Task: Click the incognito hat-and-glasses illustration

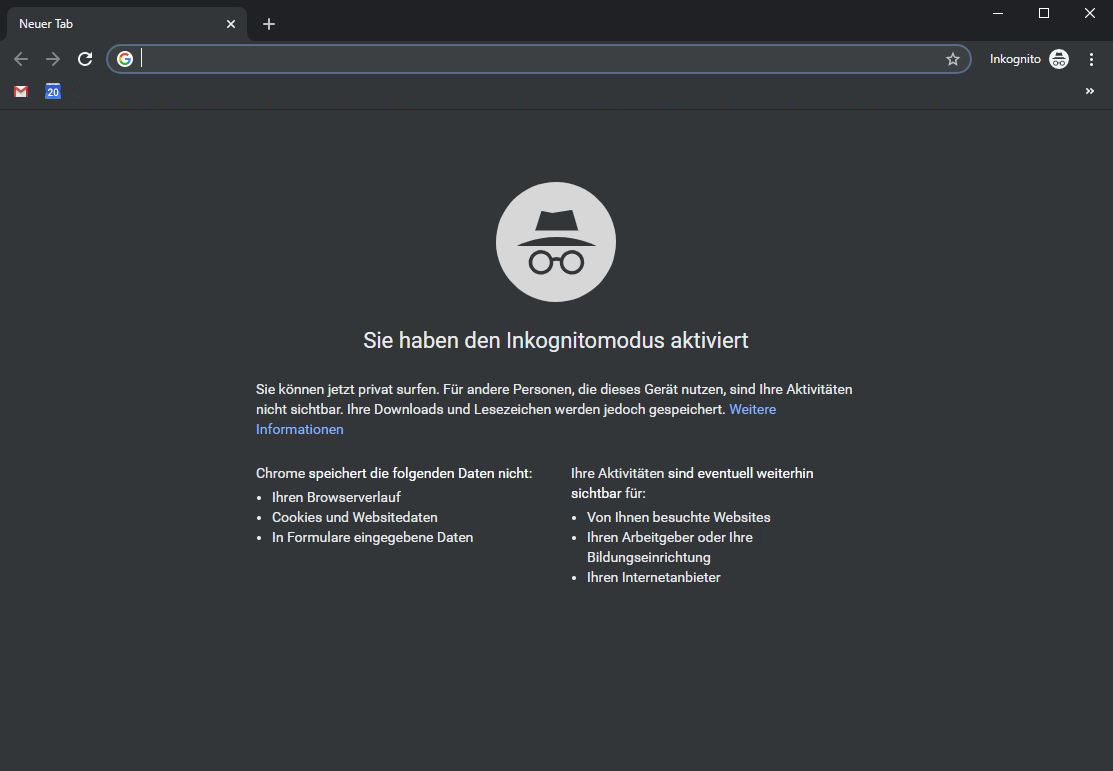Action: (555, 241)
